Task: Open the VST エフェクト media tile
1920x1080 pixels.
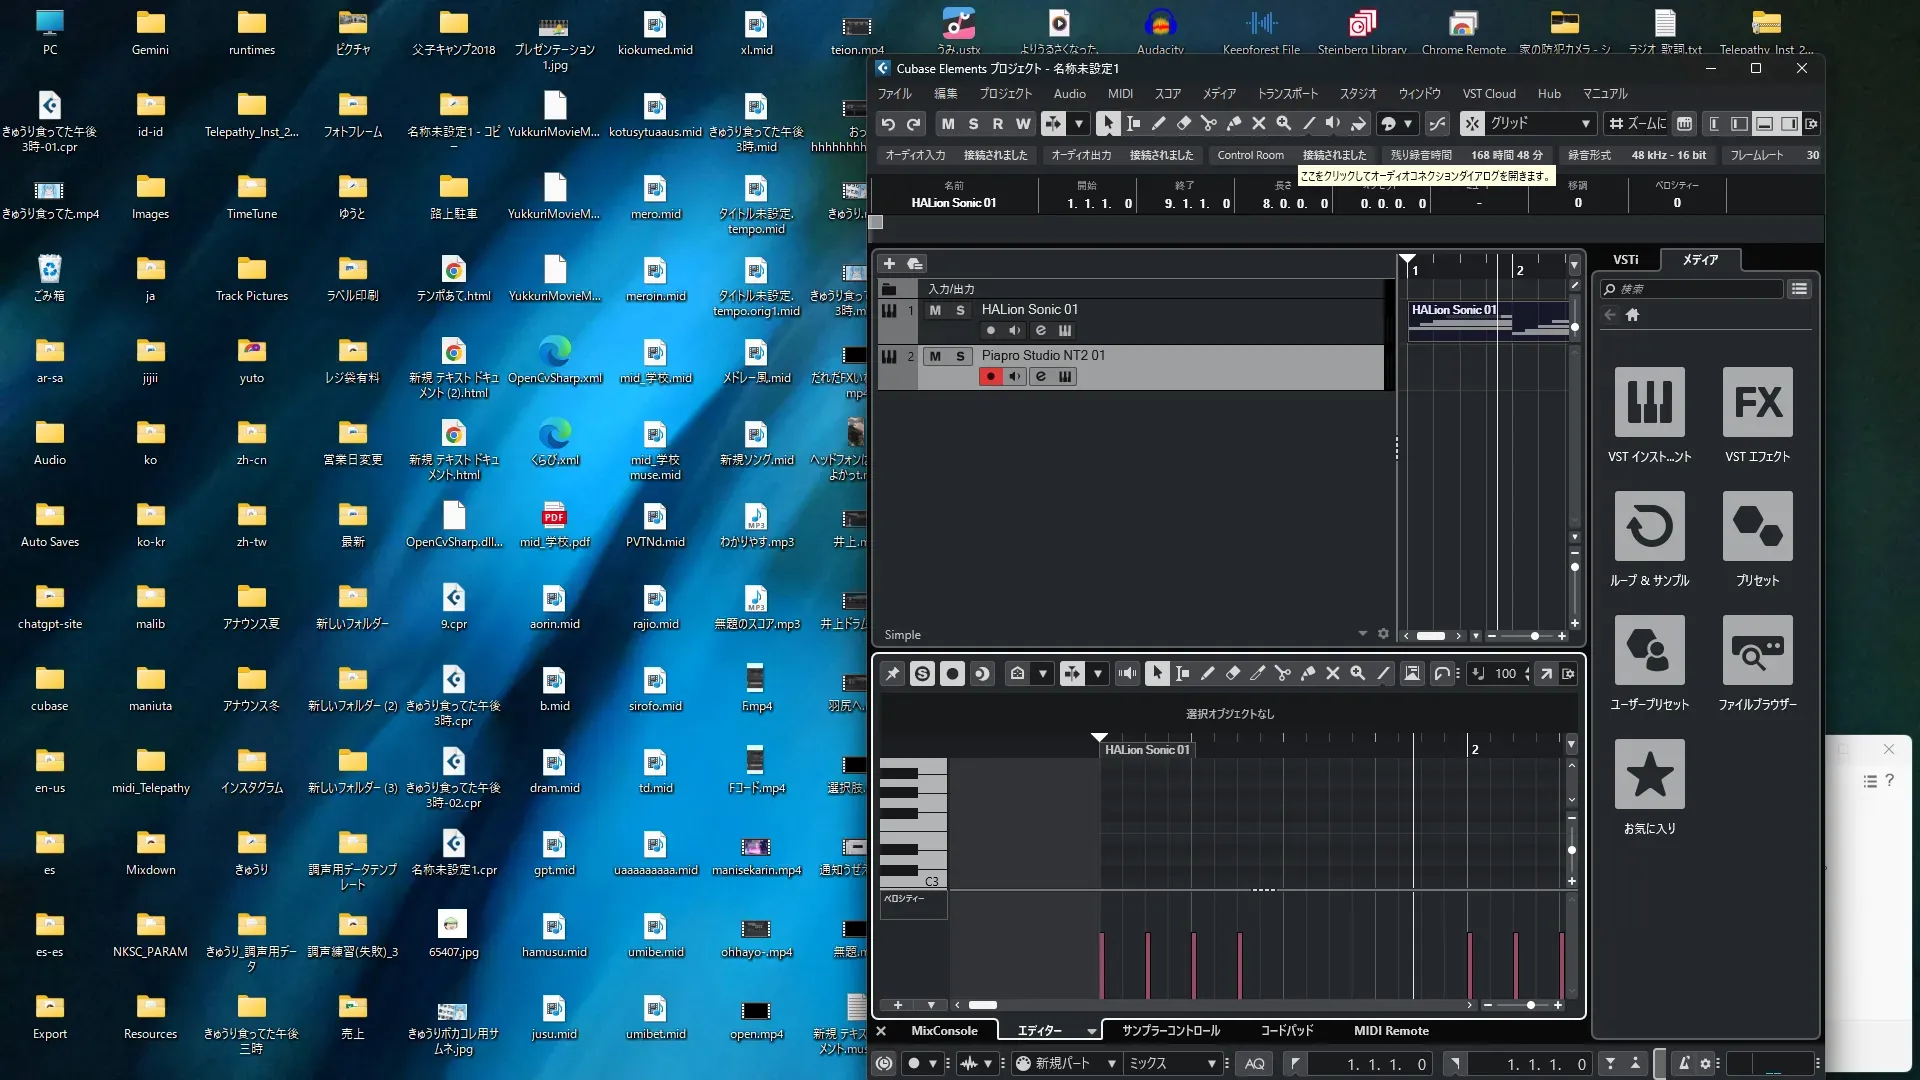Action: [x=1757, y=403]
